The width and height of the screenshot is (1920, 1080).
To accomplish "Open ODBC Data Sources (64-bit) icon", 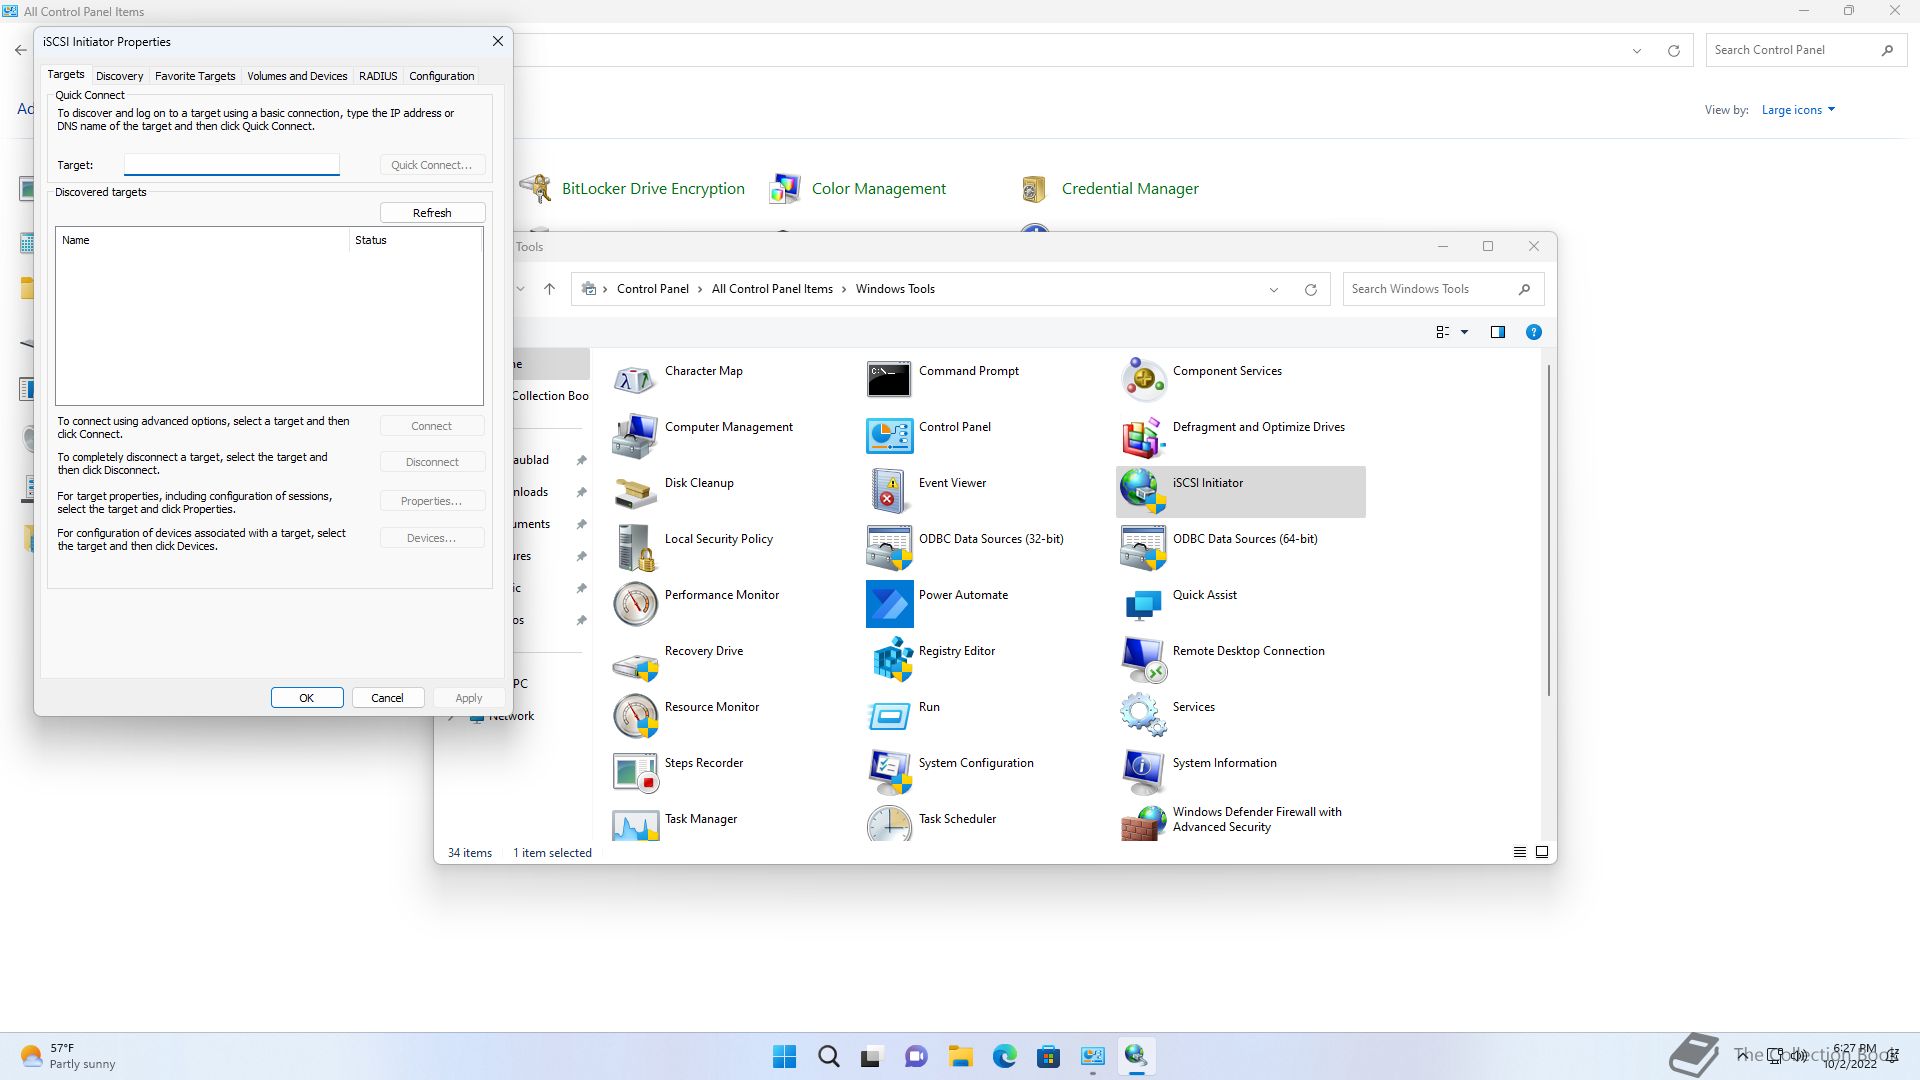I will (1143, 547).
